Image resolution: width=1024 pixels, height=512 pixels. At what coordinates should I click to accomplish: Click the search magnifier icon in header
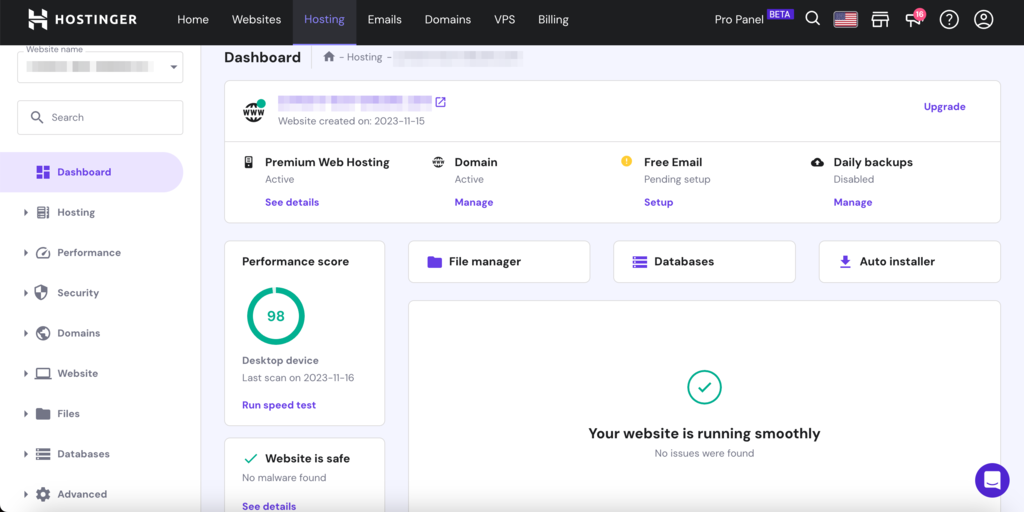(x=813, y=19)
